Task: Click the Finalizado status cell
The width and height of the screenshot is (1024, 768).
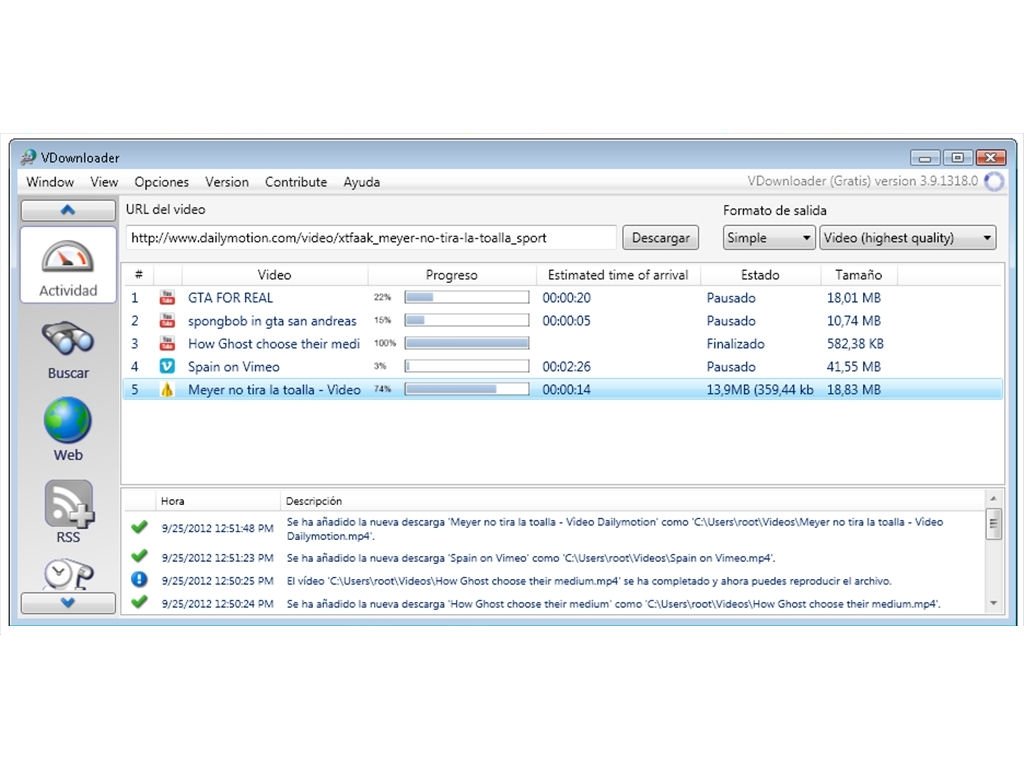Action: (x=735, y=344)
